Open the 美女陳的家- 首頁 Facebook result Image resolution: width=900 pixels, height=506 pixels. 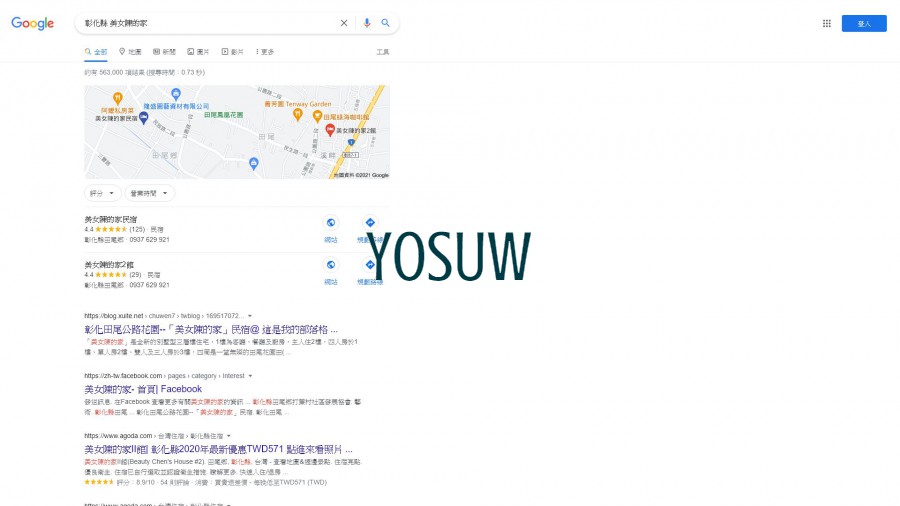(143, 389)
